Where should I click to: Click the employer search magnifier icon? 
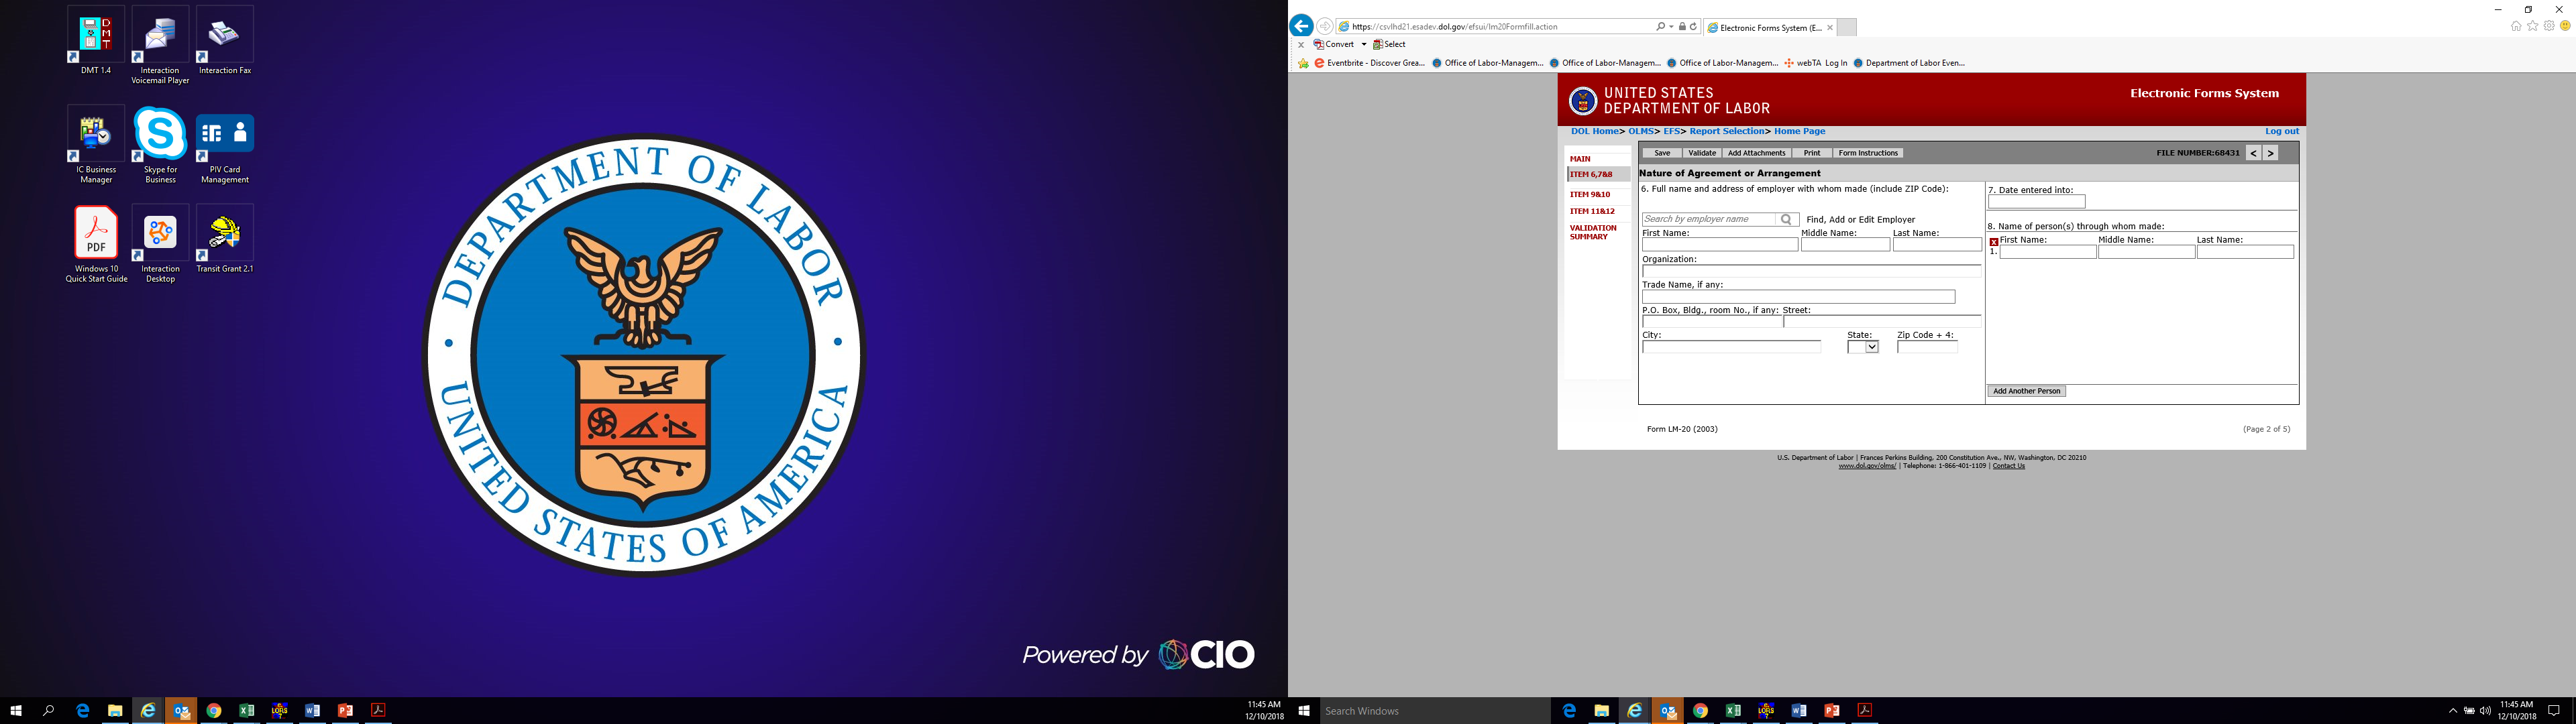(x=1786, y=219)
